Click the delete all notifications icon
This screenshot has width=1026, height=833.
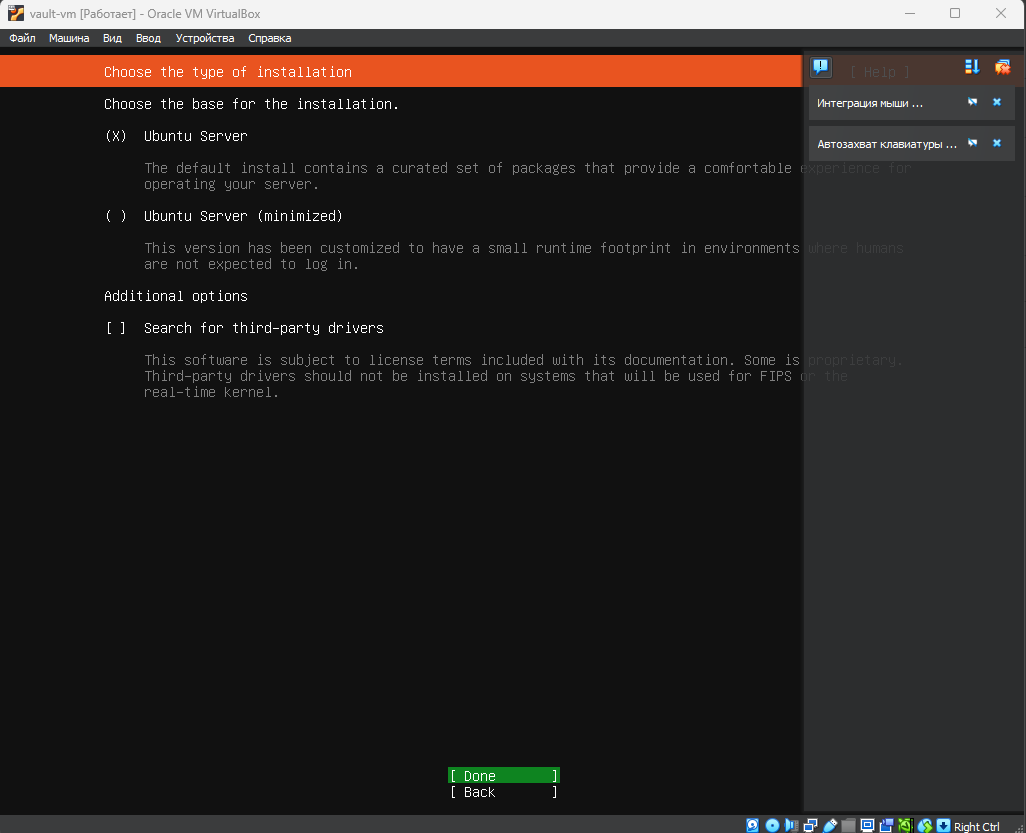click(x=1002, y=67)
